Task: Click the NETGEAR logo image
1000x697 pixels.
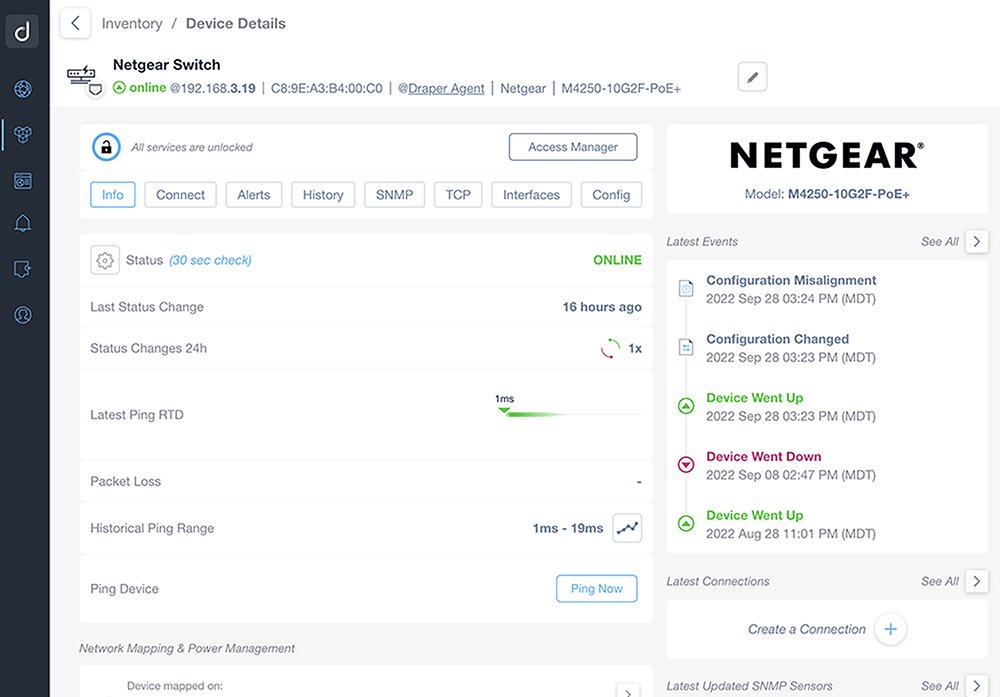Action: pyautogui.click(x=827, y=156)
